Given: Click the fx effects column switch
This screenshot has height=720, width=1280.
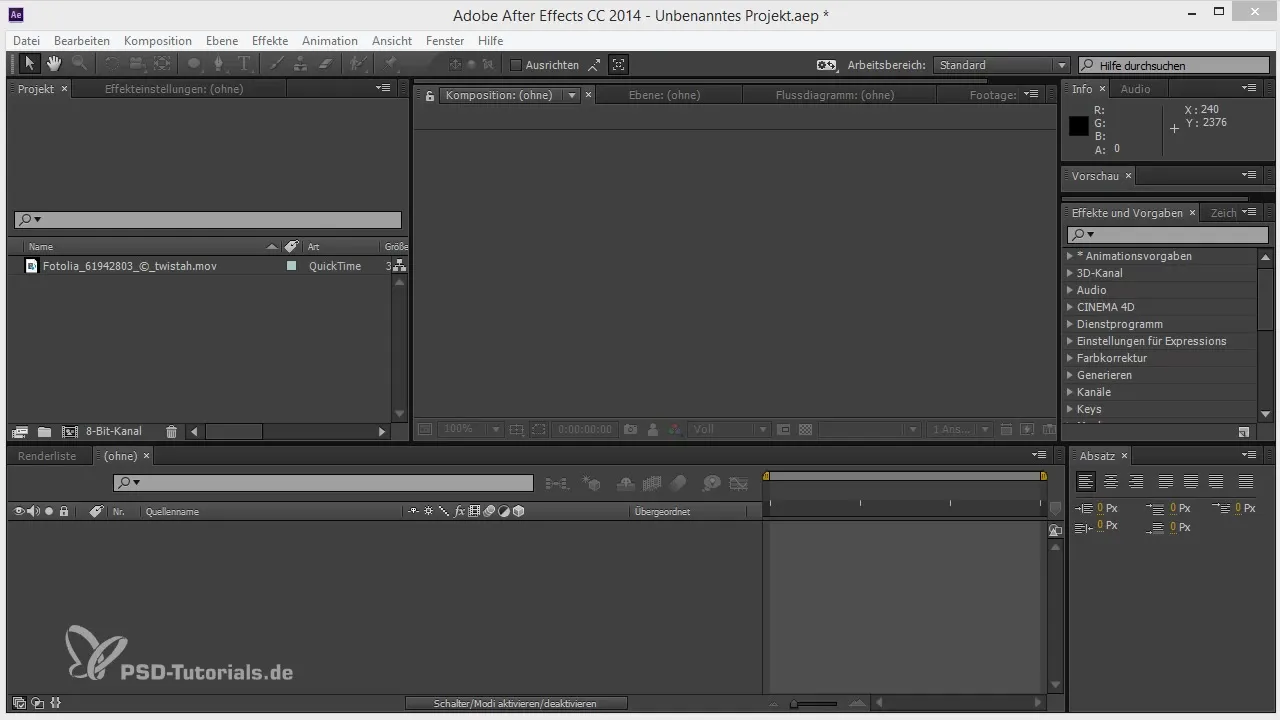Looking at the screenshot, I should click(460, 511).
